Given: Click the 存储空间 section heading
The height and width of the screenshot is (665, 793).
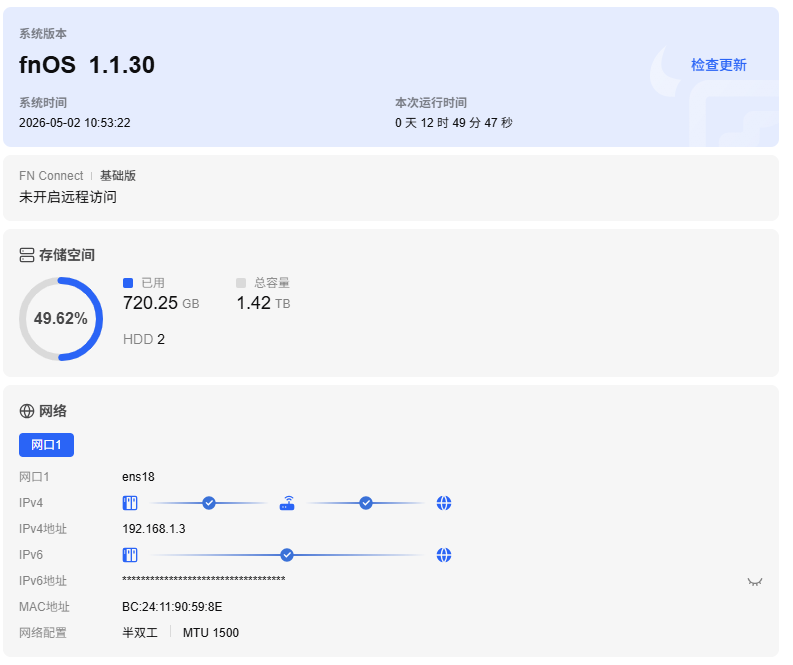Looking at the screenshot, I should [x=67, y=255].
